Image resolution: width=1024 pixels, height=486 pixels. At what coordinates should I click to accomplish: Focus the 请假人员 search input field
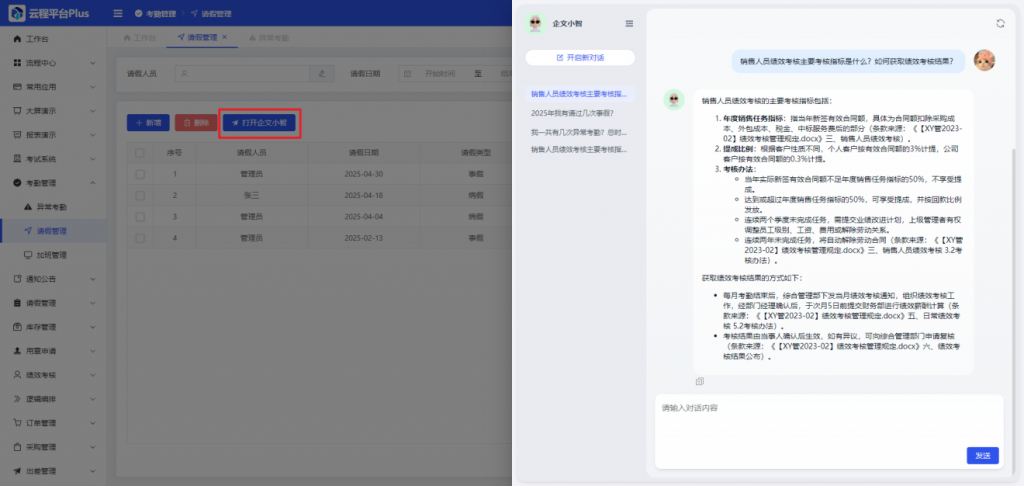[x=242, y=74]
